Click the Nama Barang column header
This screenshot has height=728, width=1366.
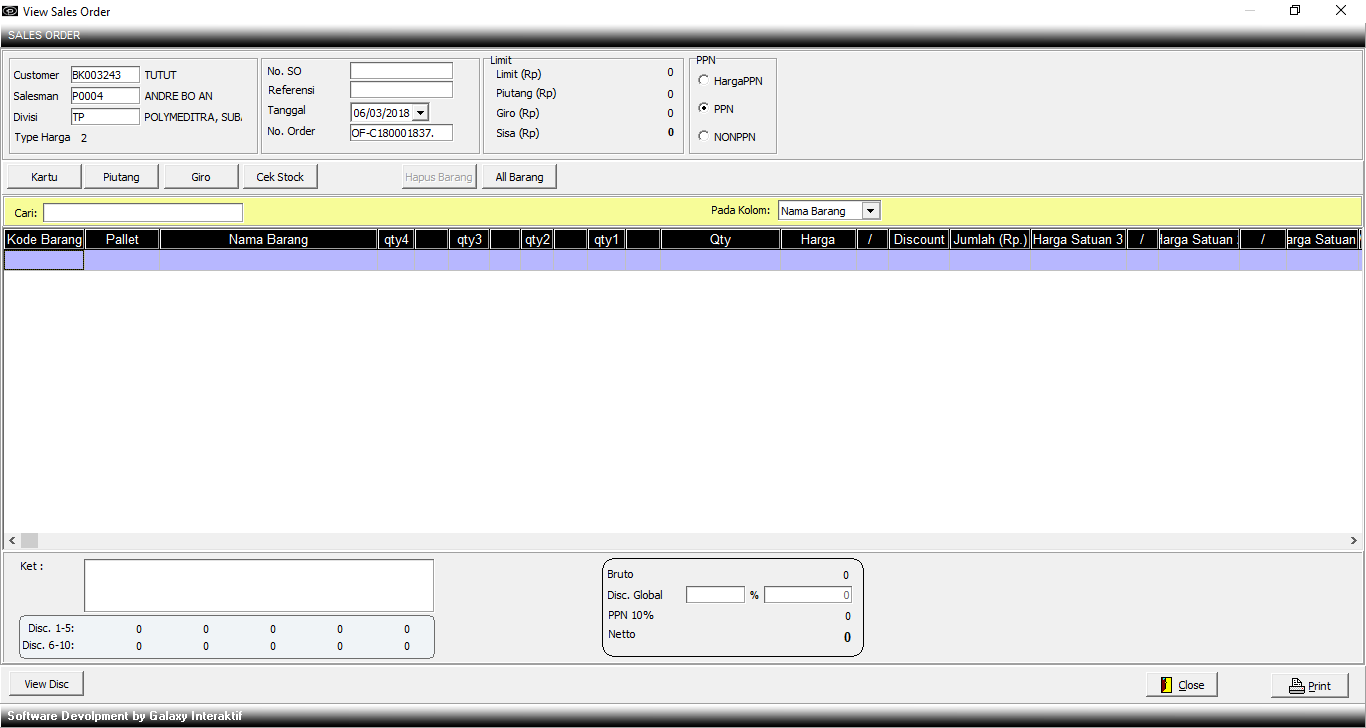tap(268, 239)
